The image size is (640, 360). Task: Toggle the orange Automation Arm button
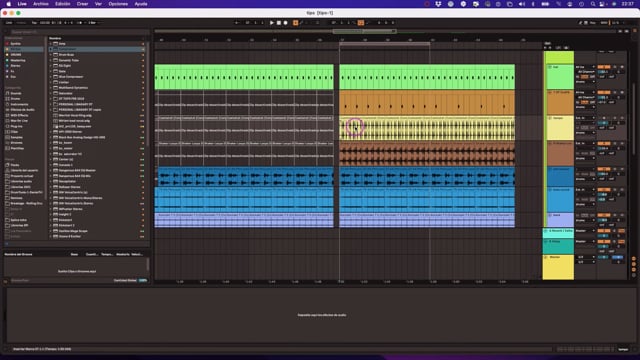(296, 23)
